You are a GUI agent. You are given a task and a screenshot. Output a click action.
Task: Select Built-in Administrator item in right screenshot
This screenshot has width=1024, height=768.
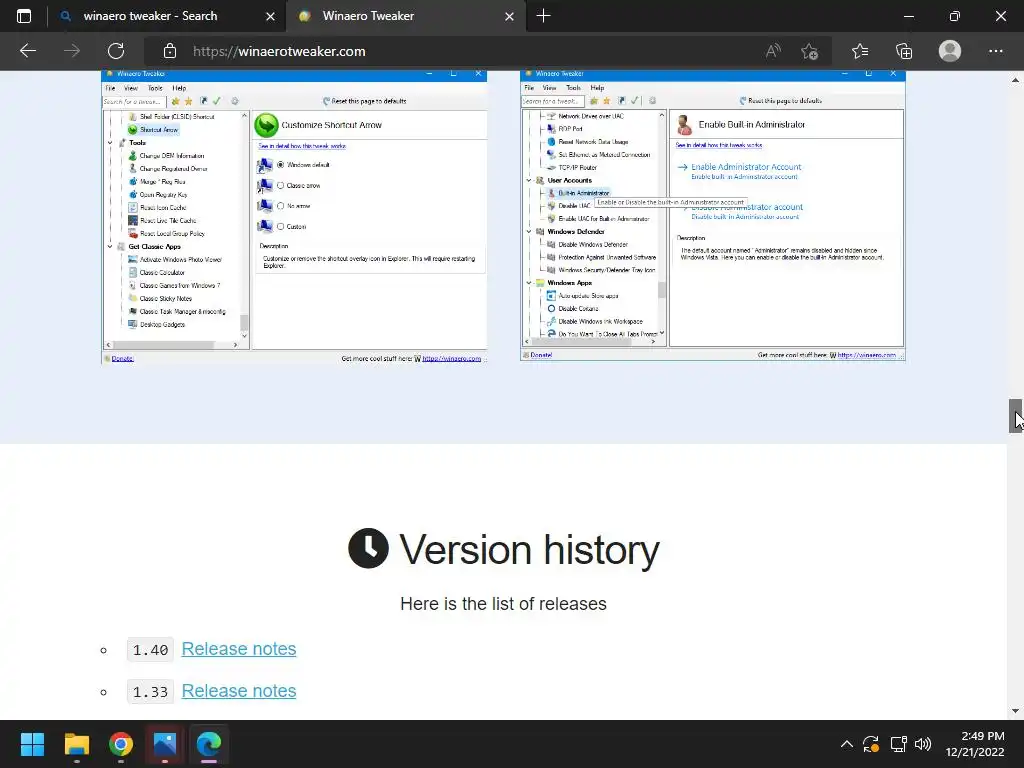[578, 193]
